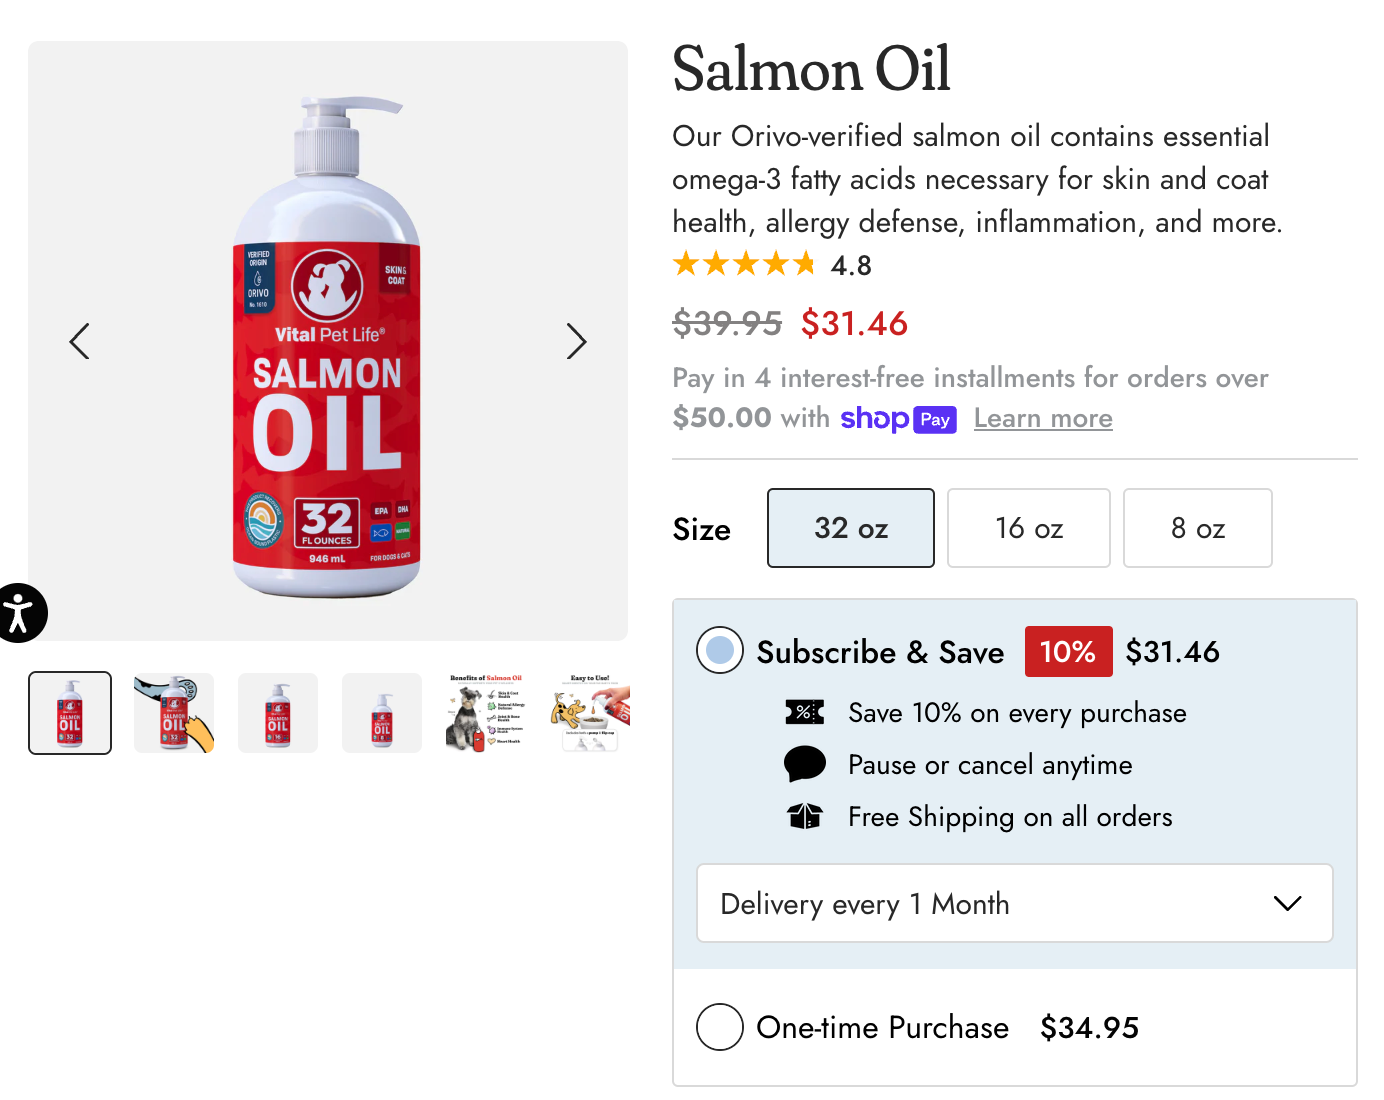1384x1100 pixels.
Task: Expand delivery frequency using the chevron arrow
Action: click(x=1287, y=903)
